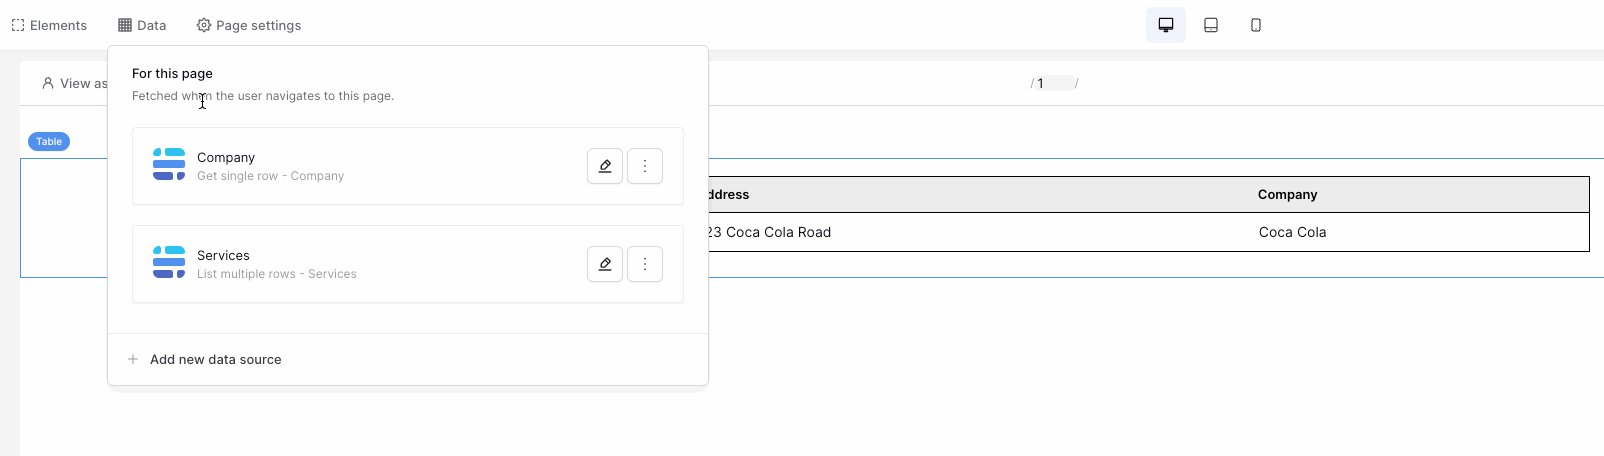Switch to tablet preview mode
Viewport: 1604px width, 456px height.
(1211, 25)
